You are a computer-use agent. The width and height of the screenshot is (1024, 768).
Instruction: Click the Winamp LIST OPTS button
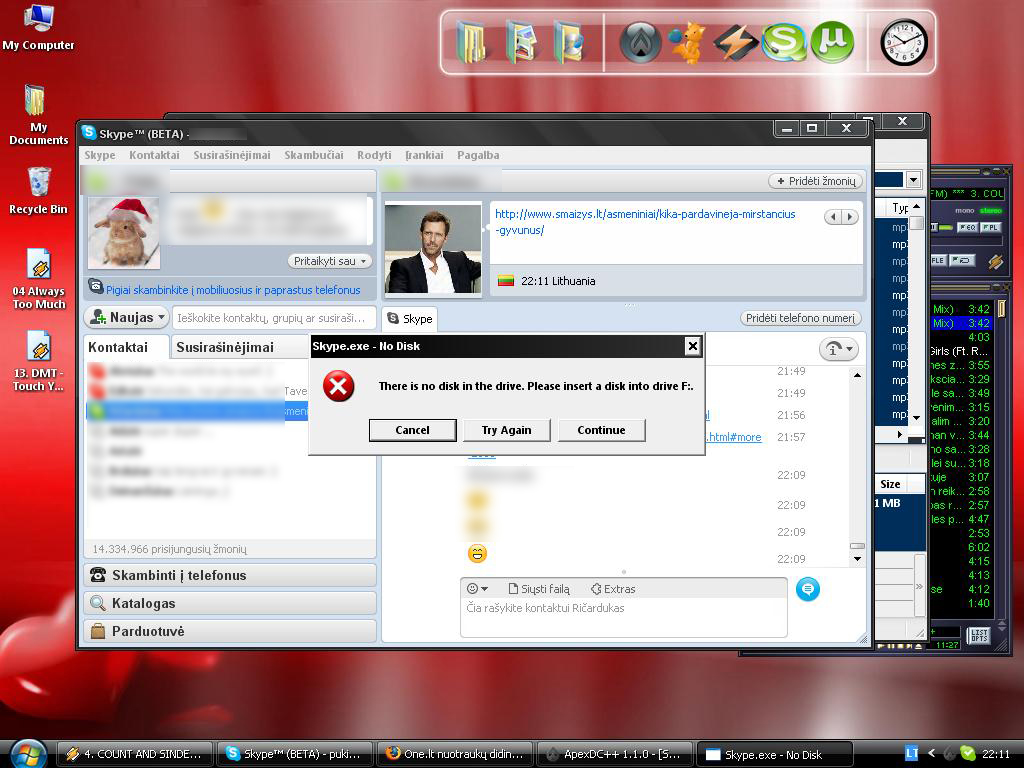click(x=979, y=635)
